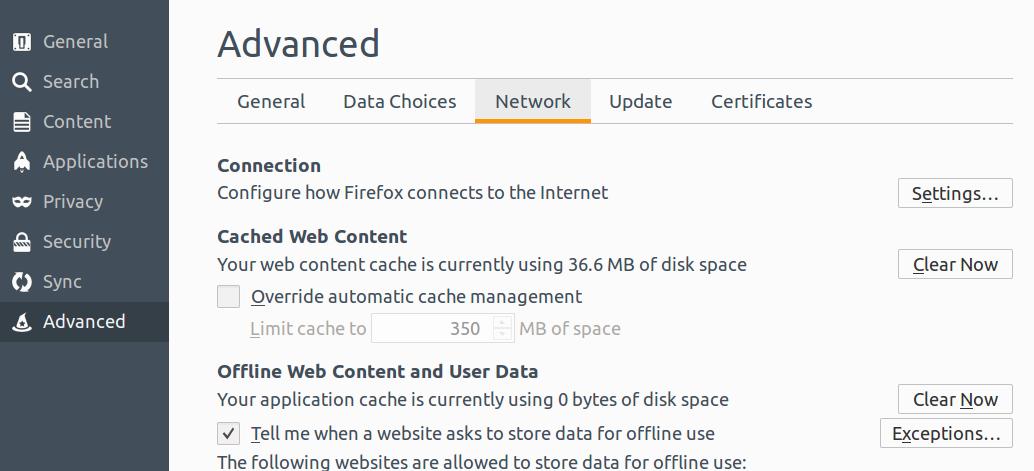Clear Now for offline web content
The height and width of the screenshot is (471, 1034).
coord(955,400)
